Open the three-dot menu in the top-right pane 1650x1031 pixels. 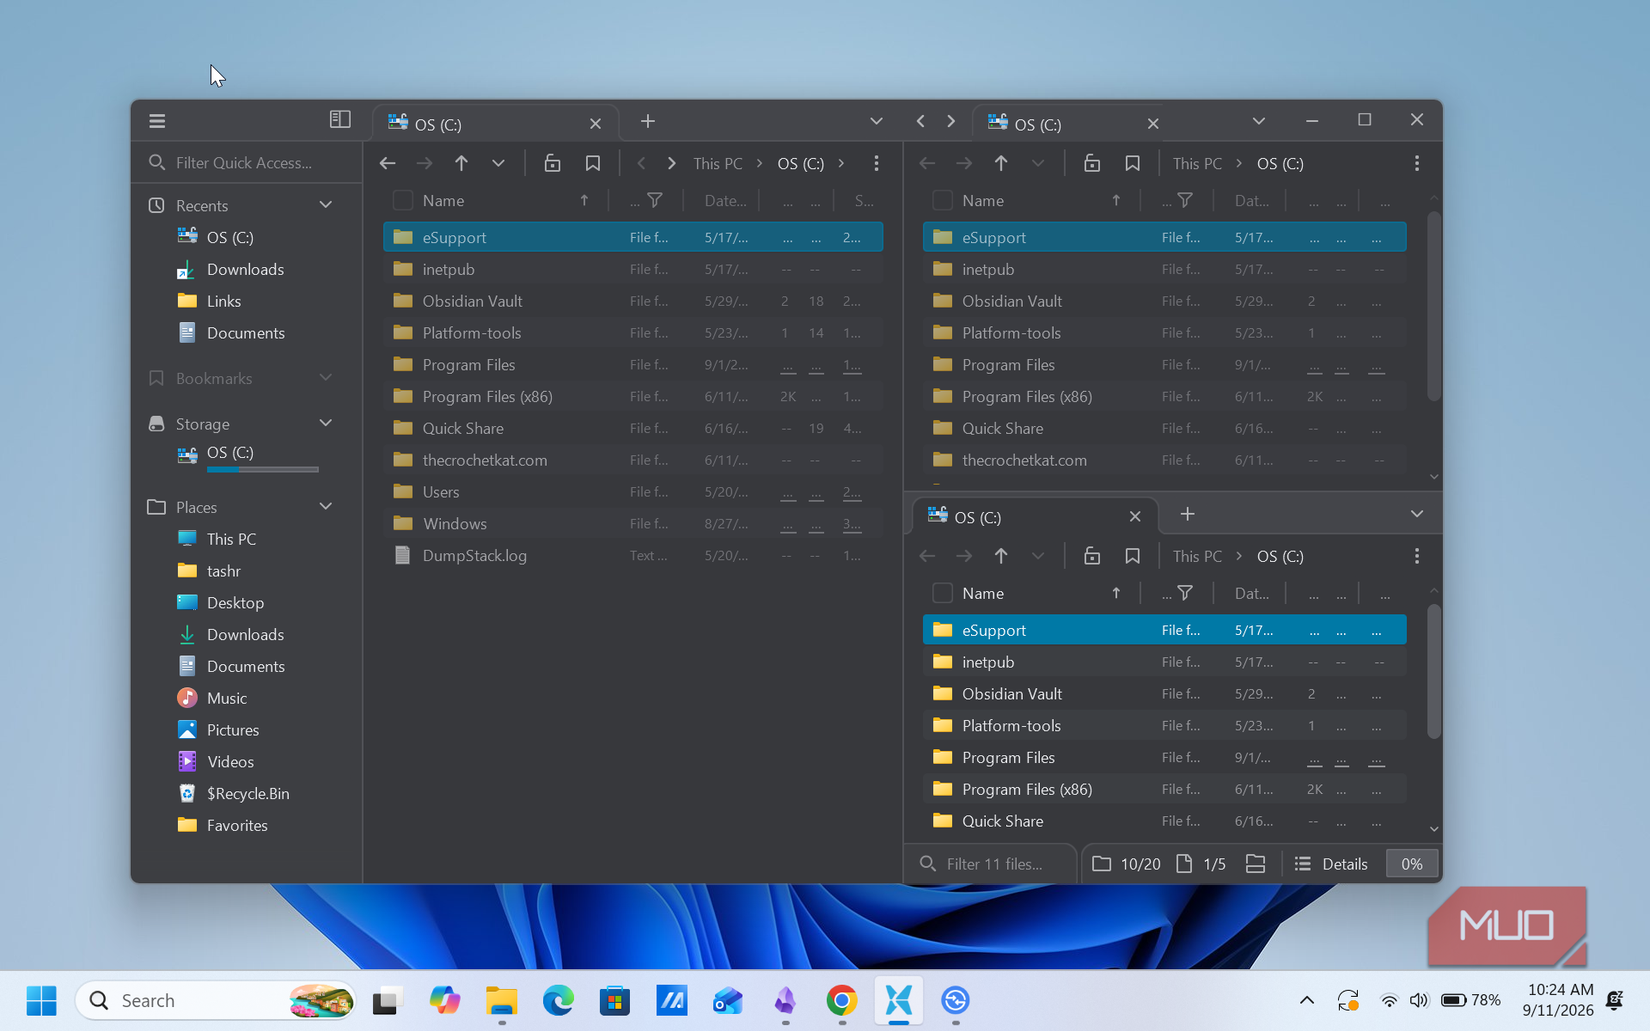click(x=1417, y=163)
